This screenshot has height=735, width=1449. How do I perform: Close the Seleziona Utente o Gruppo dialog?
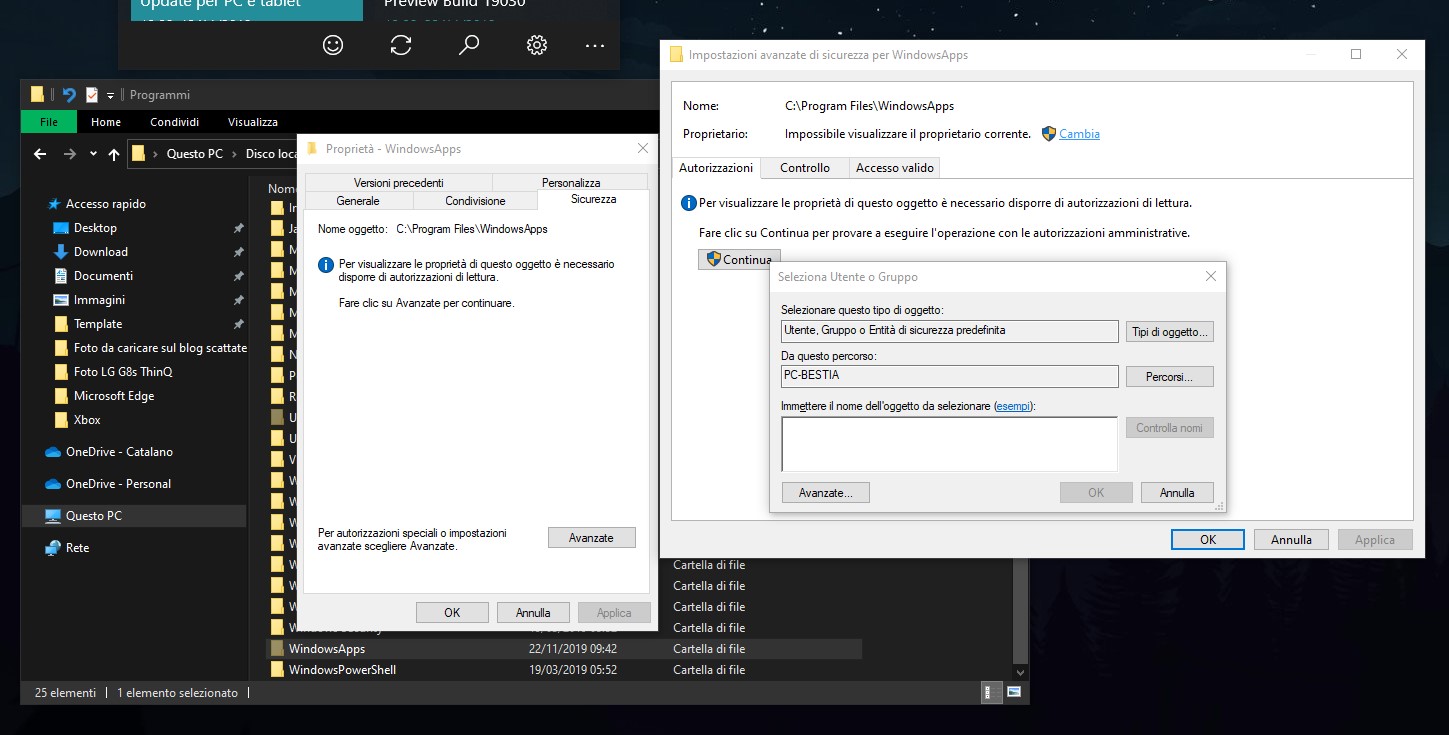click(1210, 276)
